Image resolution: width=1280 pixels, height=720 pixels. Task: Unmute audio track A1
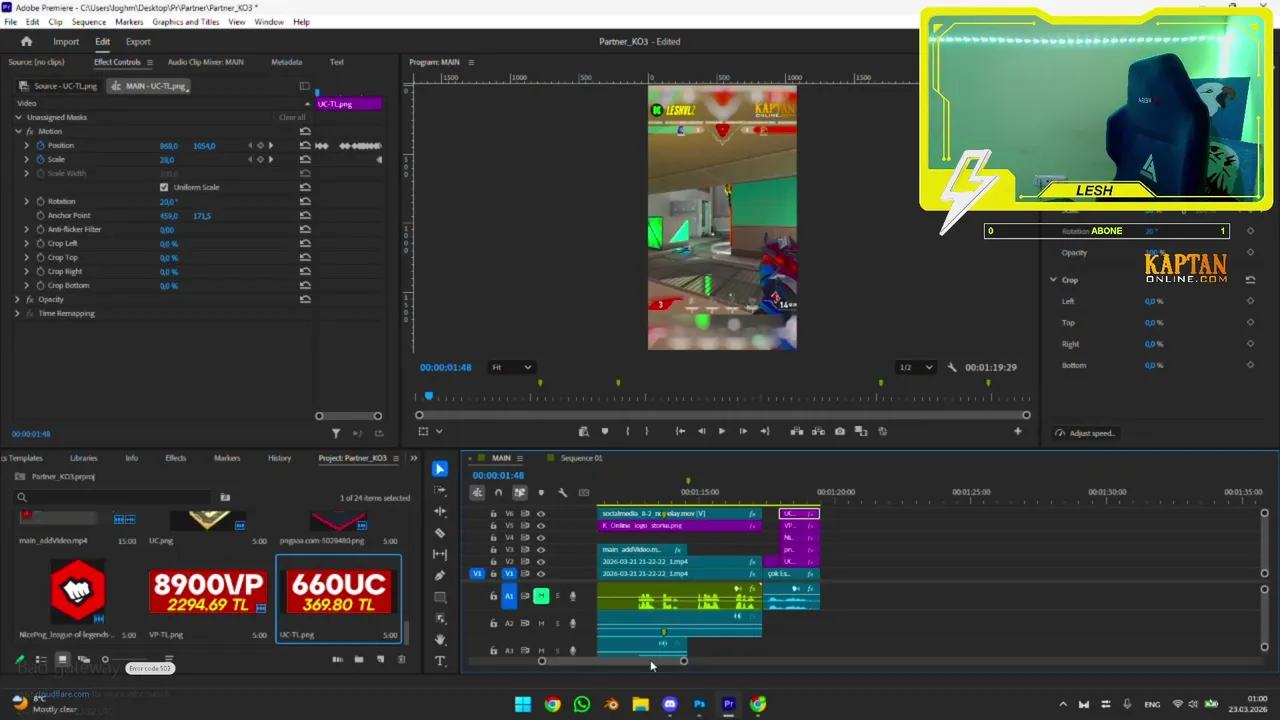coord(541,596)
